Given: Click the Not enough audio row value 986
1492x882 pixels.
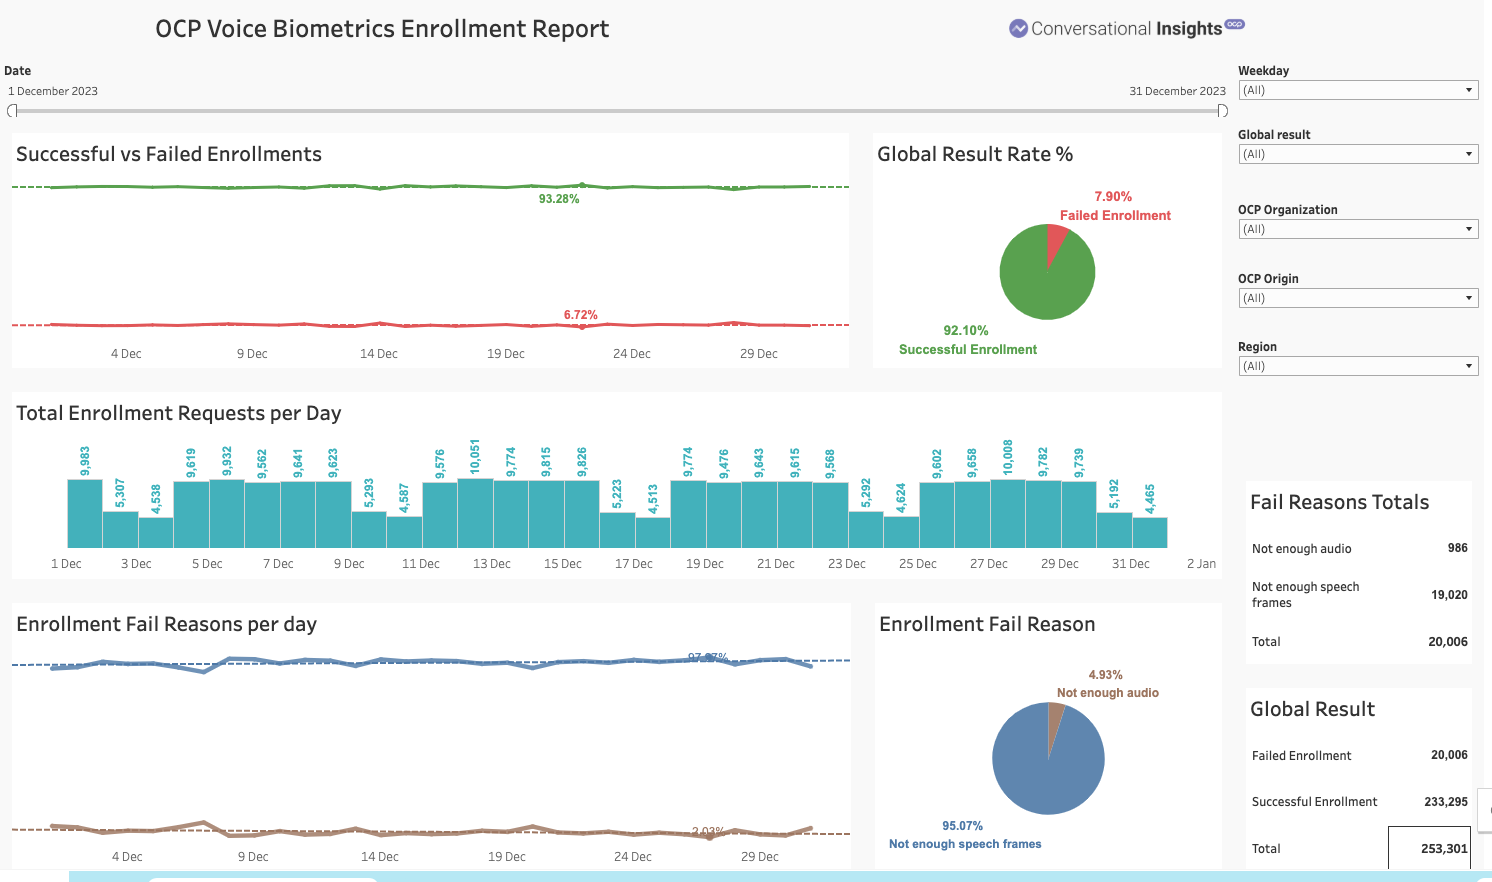Looking at the screenshot, I should (1457, 548).
